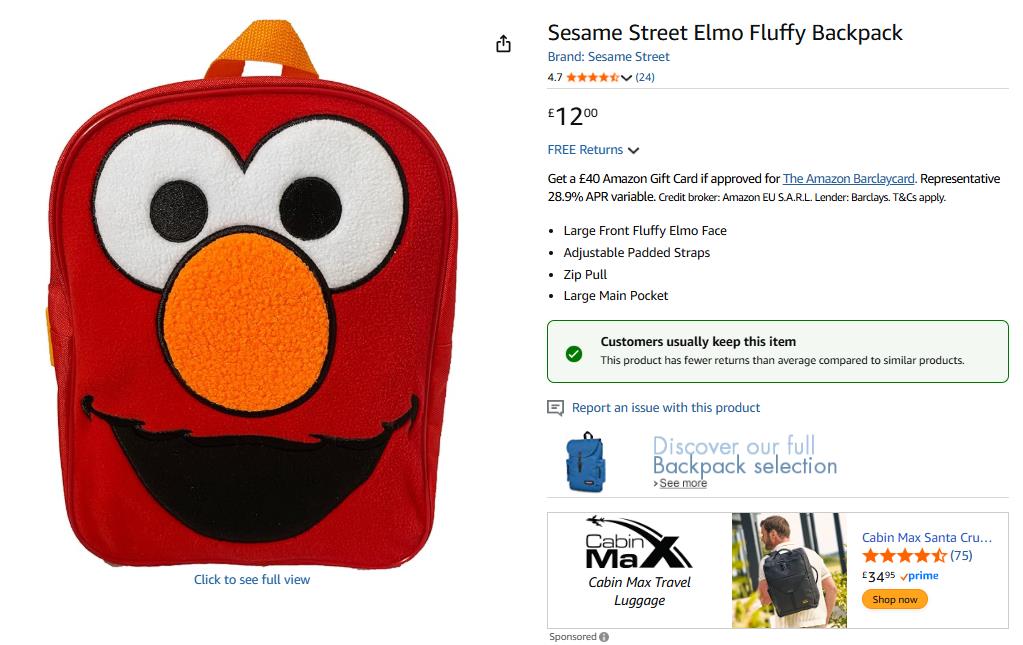Click the man wearing backpack ad image
The height and width of the screenshot is (645, 1023).
pyautogui.click(x=789, y=570)
